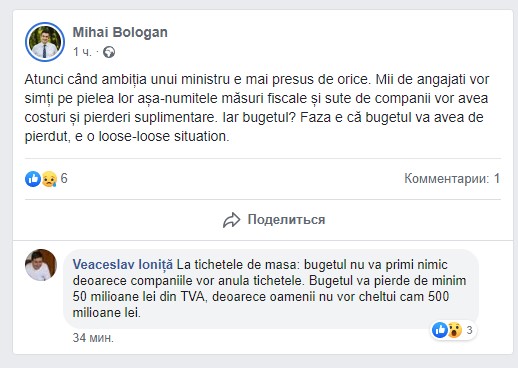The height and width of the screenshot is (368, 518).
Task: Click the phrase 'loose-loose situation' in the post
Action: coord(164,136)
